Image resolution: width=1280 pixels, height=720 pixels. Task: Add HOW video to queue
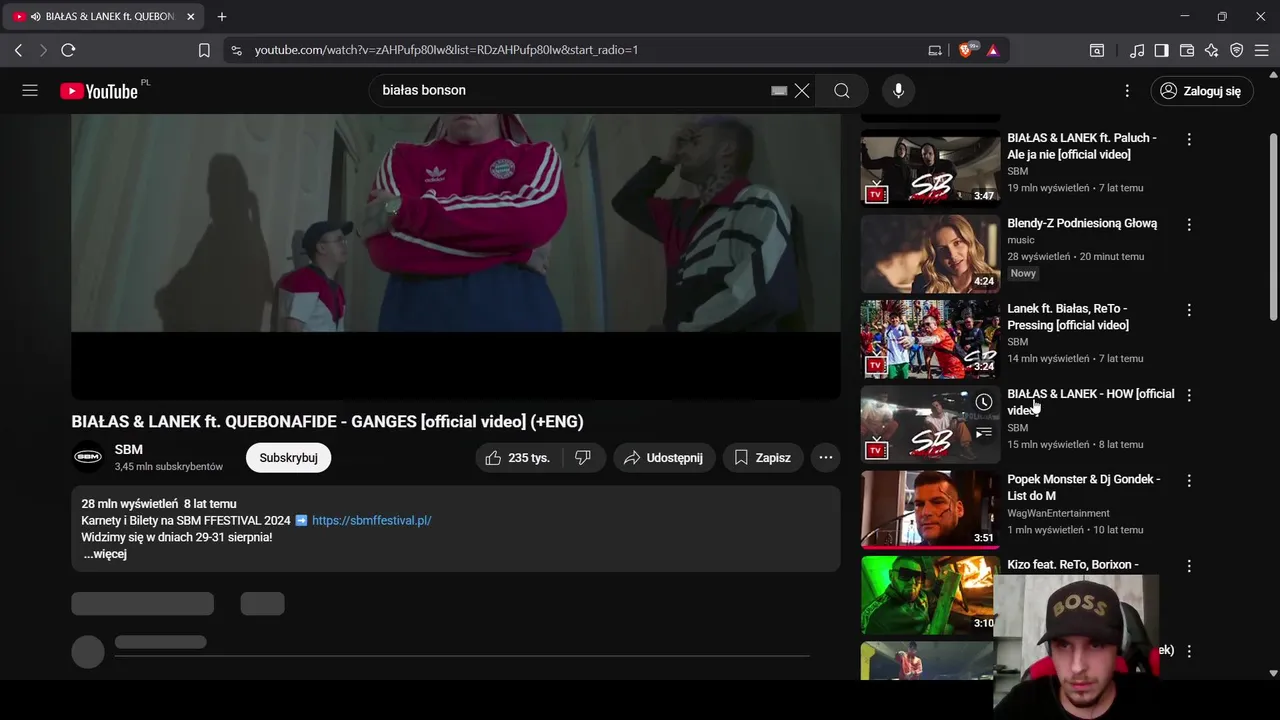click(x=984, y=432)
